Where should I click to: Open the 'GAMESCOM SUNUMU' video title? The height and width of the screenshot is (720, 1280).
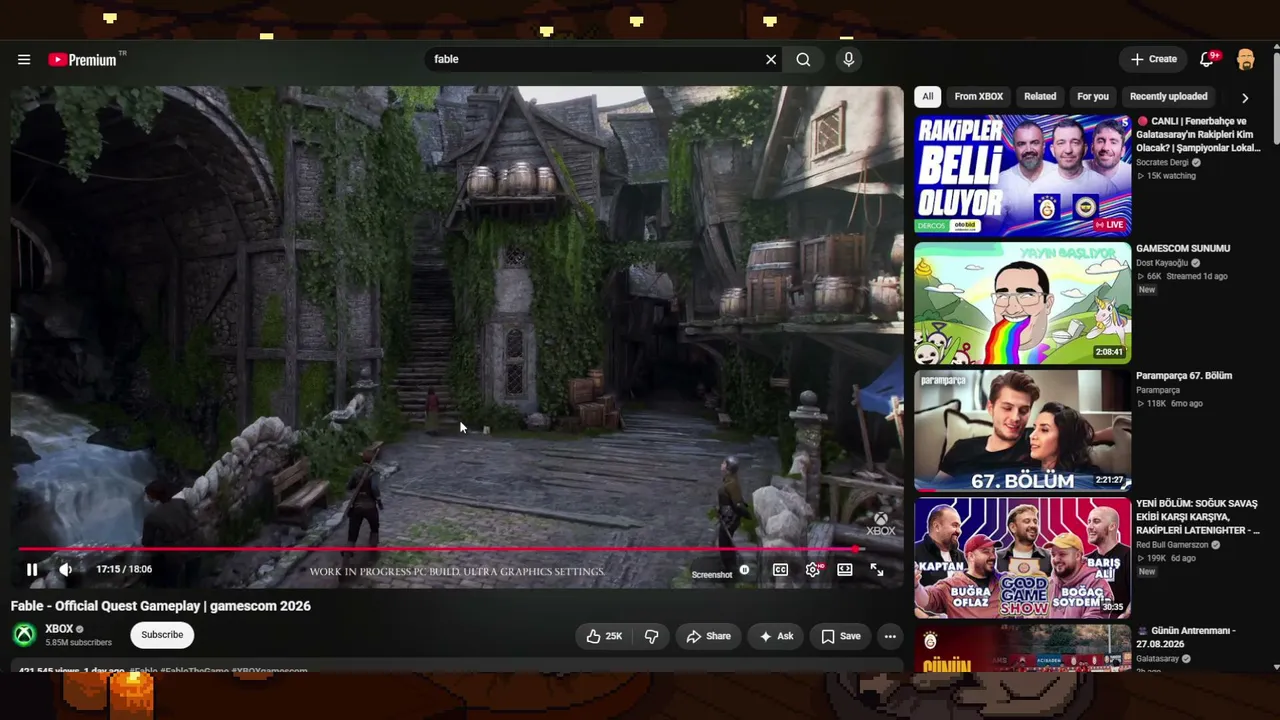(1183, 248)
